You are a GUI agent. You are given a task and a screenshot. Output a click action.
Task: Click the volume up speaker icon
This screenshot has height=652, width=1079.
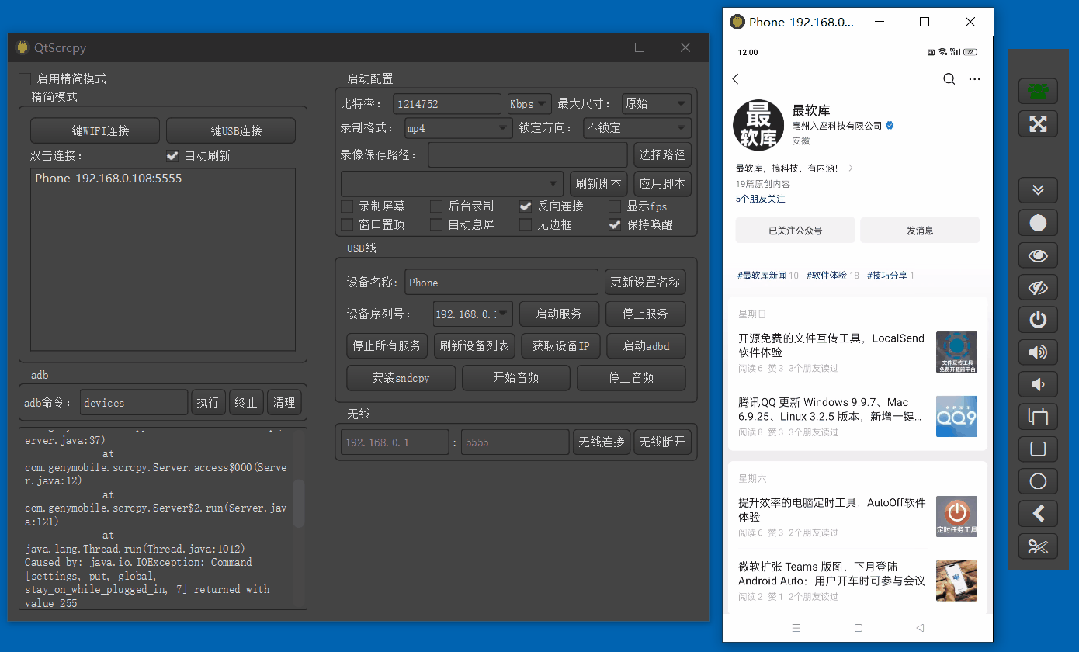coord(1037,352)
